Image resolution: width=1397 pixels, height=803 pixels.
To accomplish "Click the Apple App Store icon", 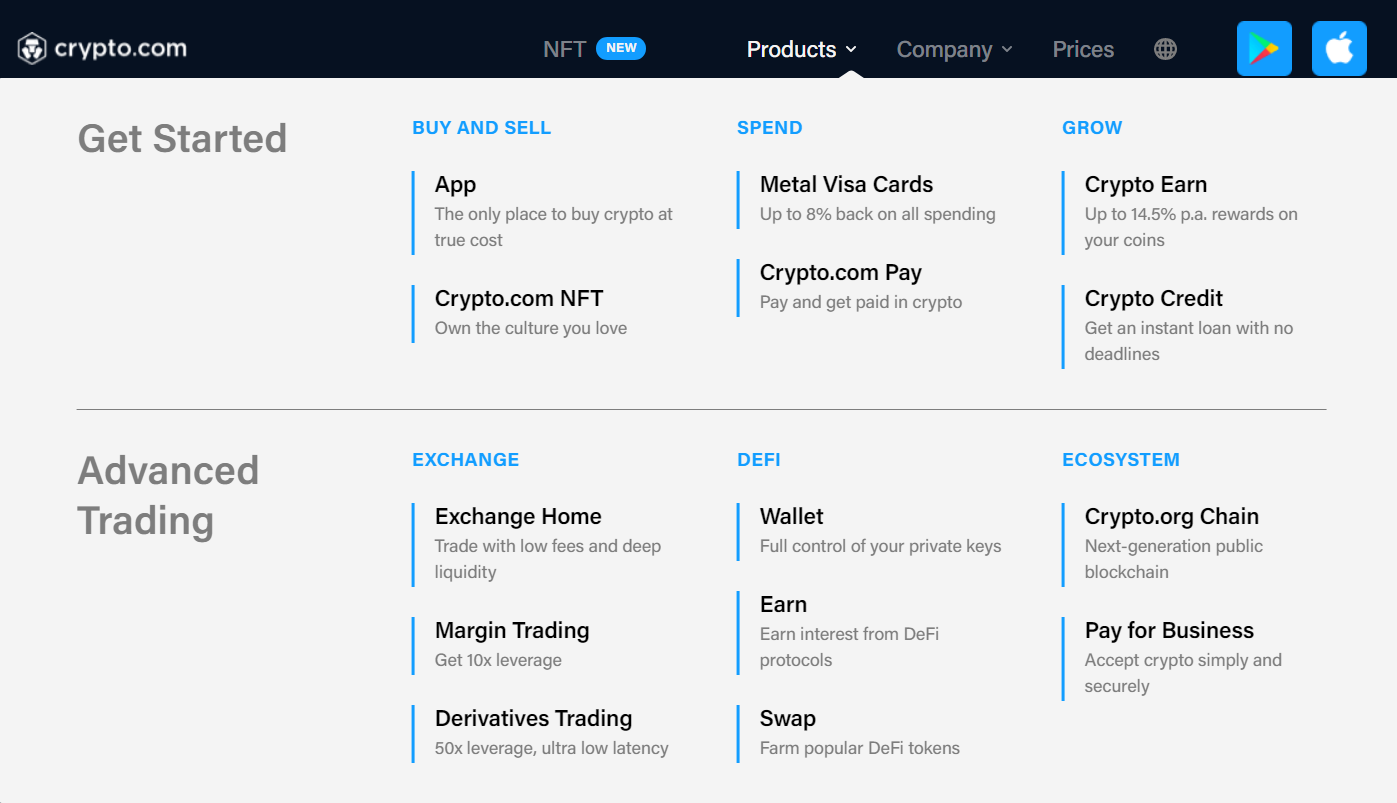I will pyautogui.click(x=1339, y=47).
